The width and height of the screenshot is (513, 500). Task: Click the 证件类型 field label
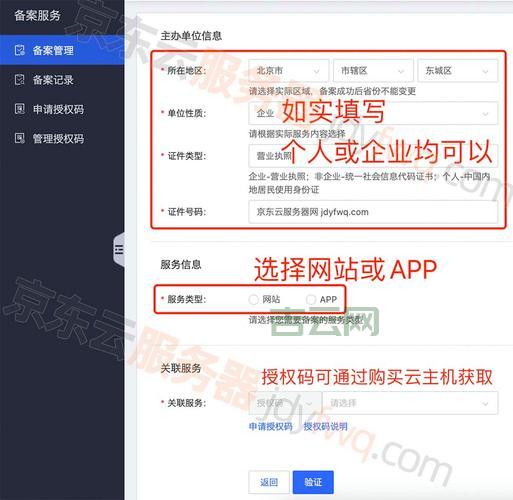tap(187, 156)
